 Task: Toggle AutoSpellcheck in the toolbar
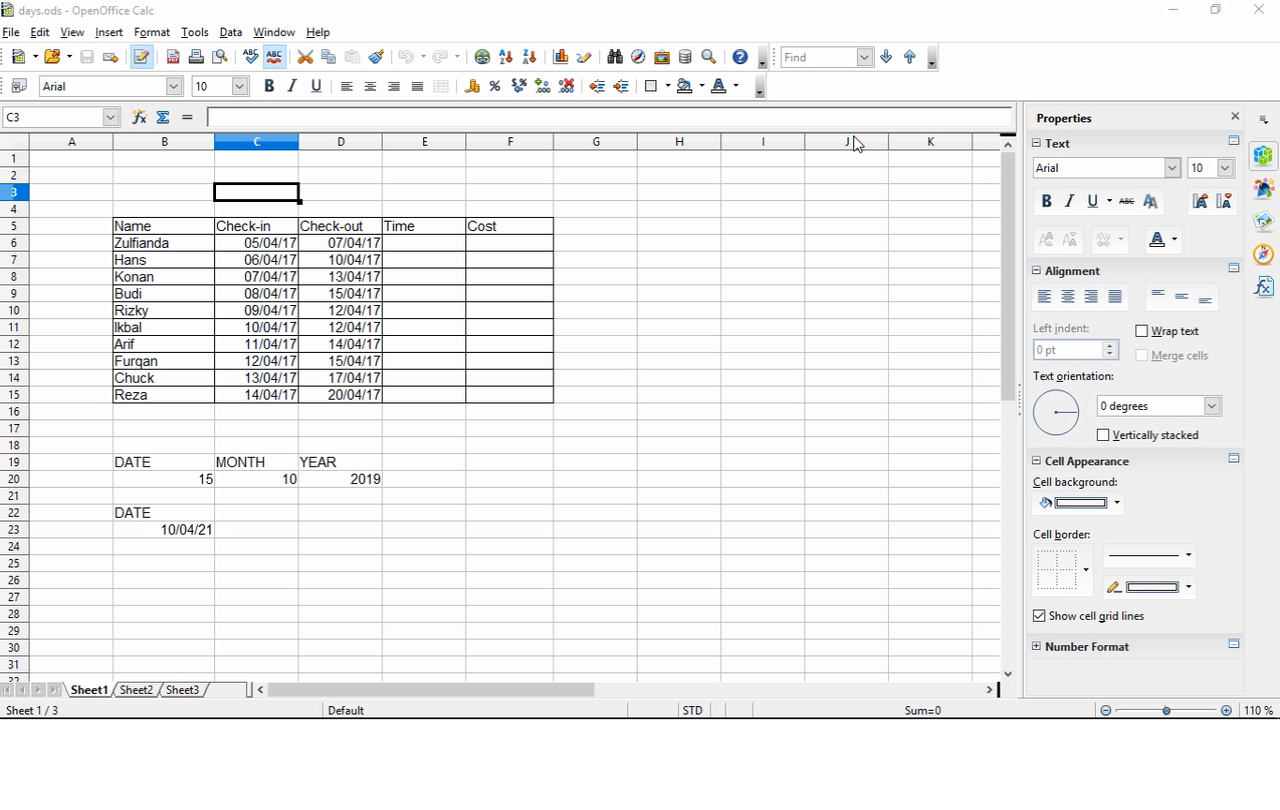(x=275, y=57)
